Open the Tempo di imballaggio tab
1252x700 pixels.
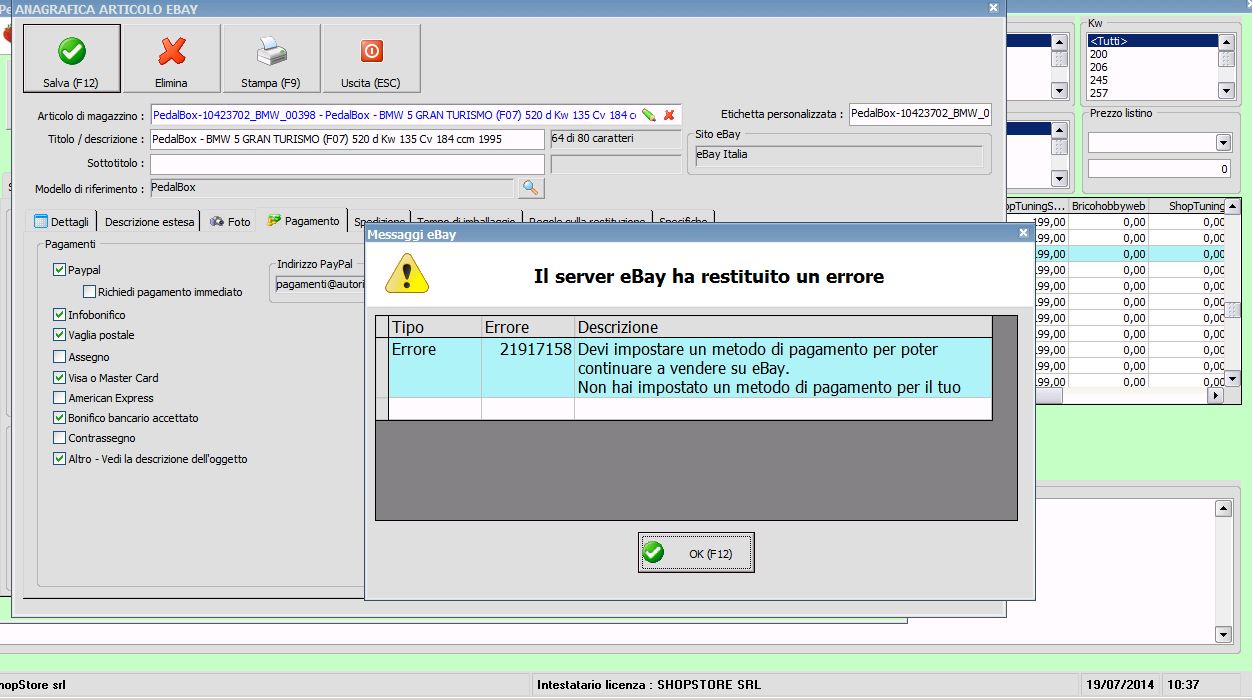(x=466, y=221)
